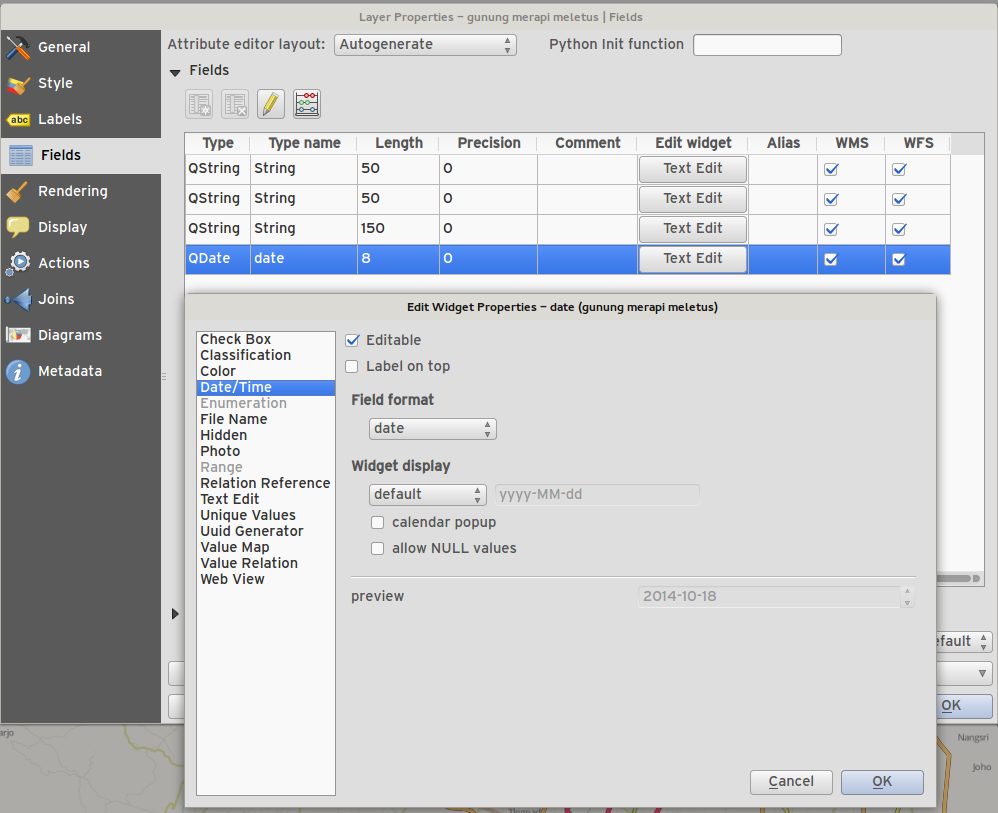The width and height of the screenshot is (998, 813).
Task: Open the Style section in sidebar
Action: pyautogui.click(x=55, y=83)
